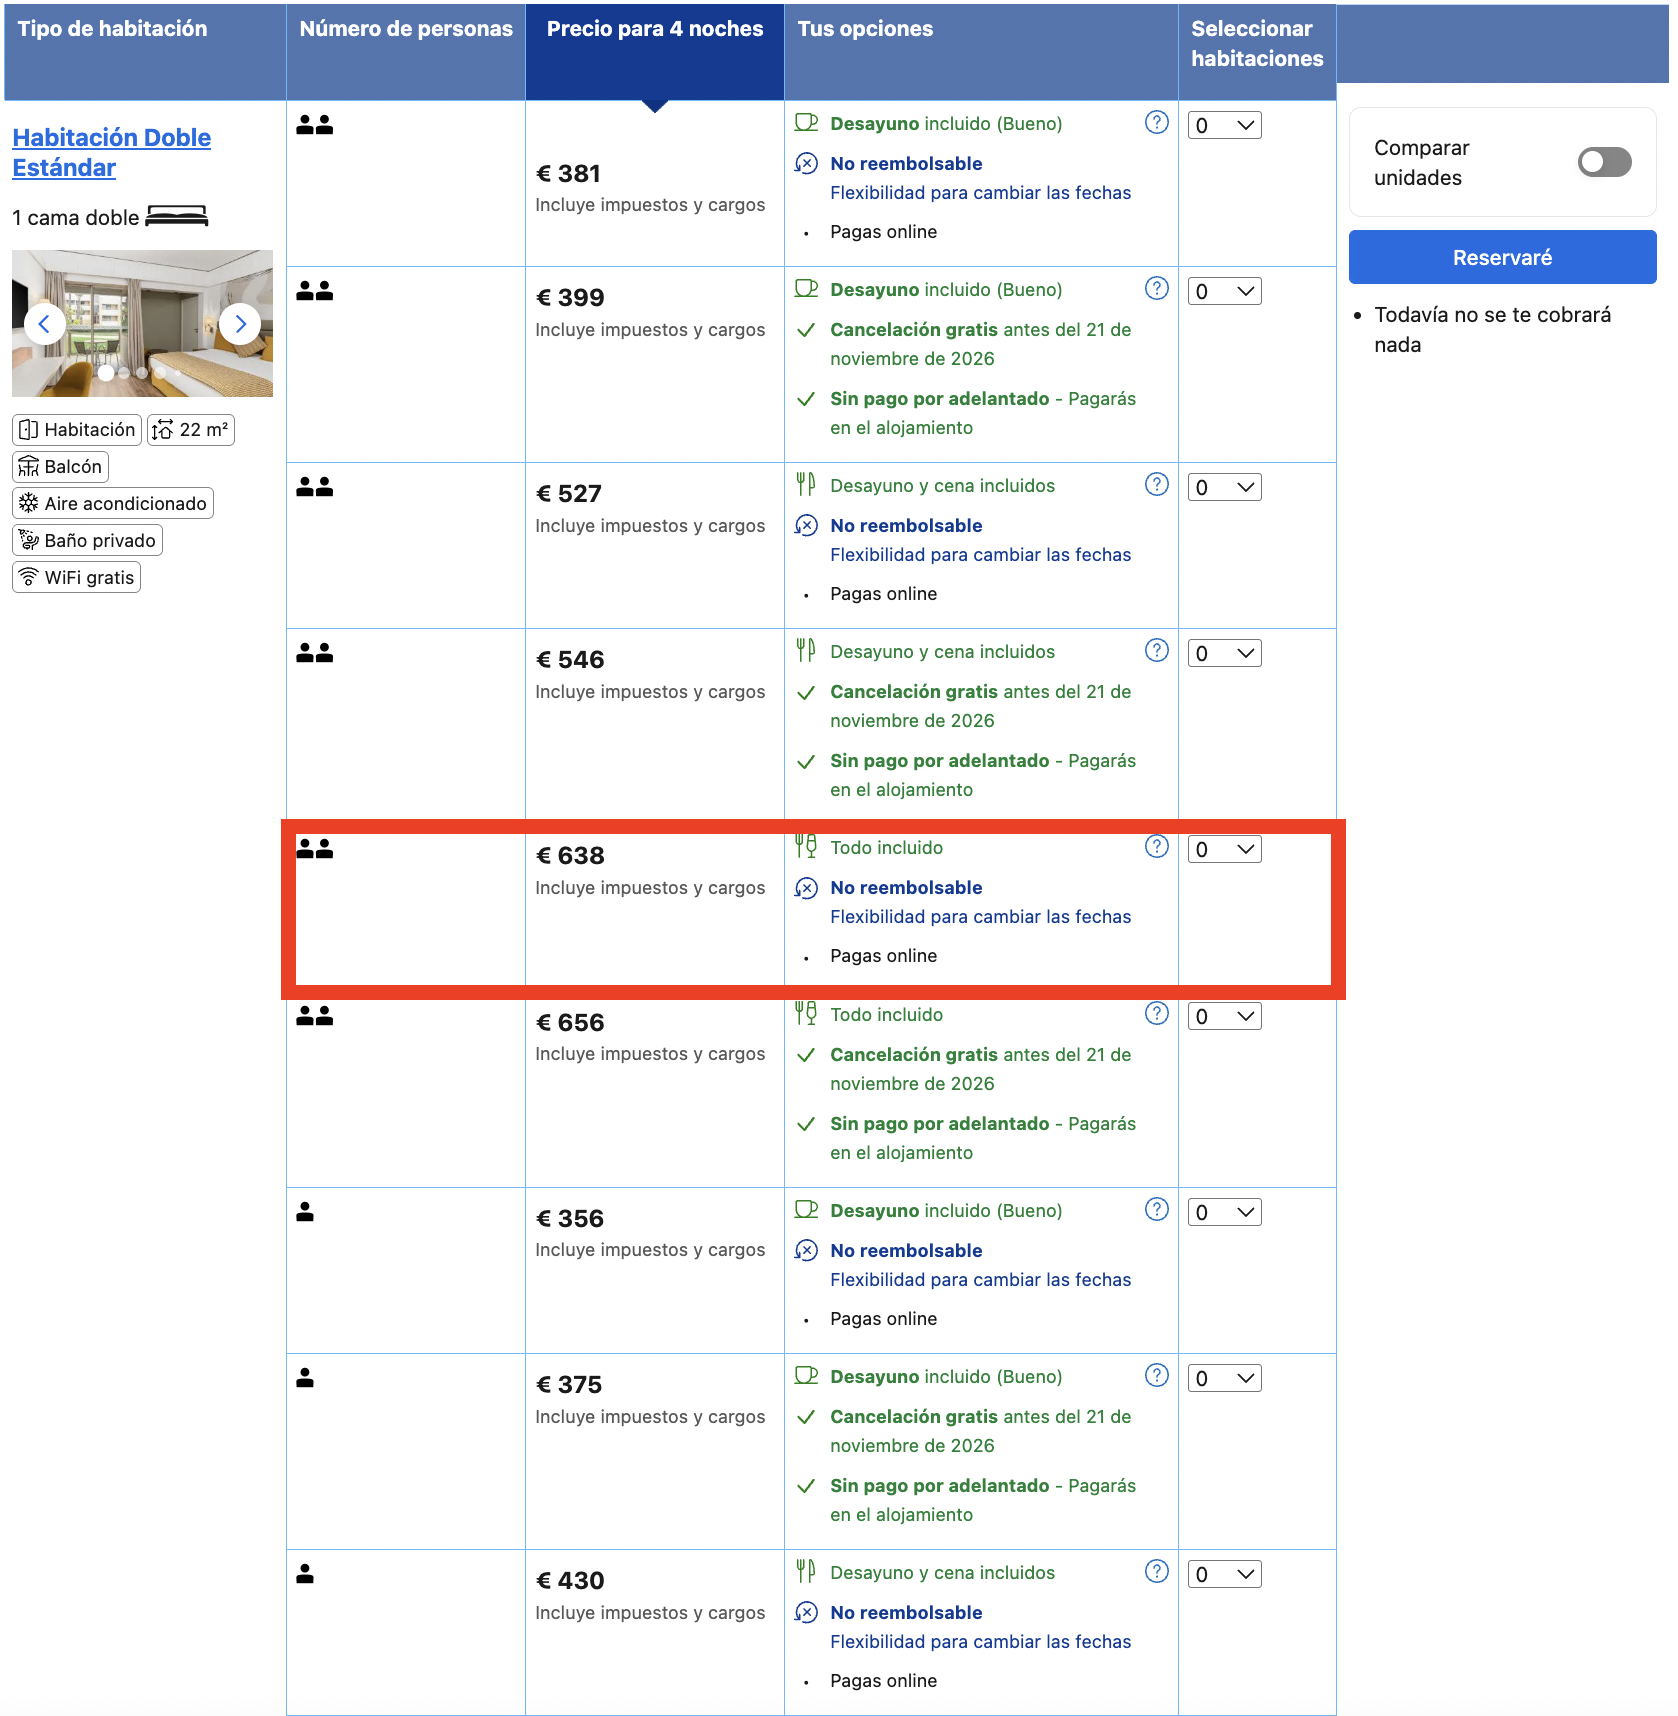This screenshot has width=1678, height=1716.
Task: Open the room quantity dropdown for €399
Action: pyautogui.click(x=1224, y=292)
